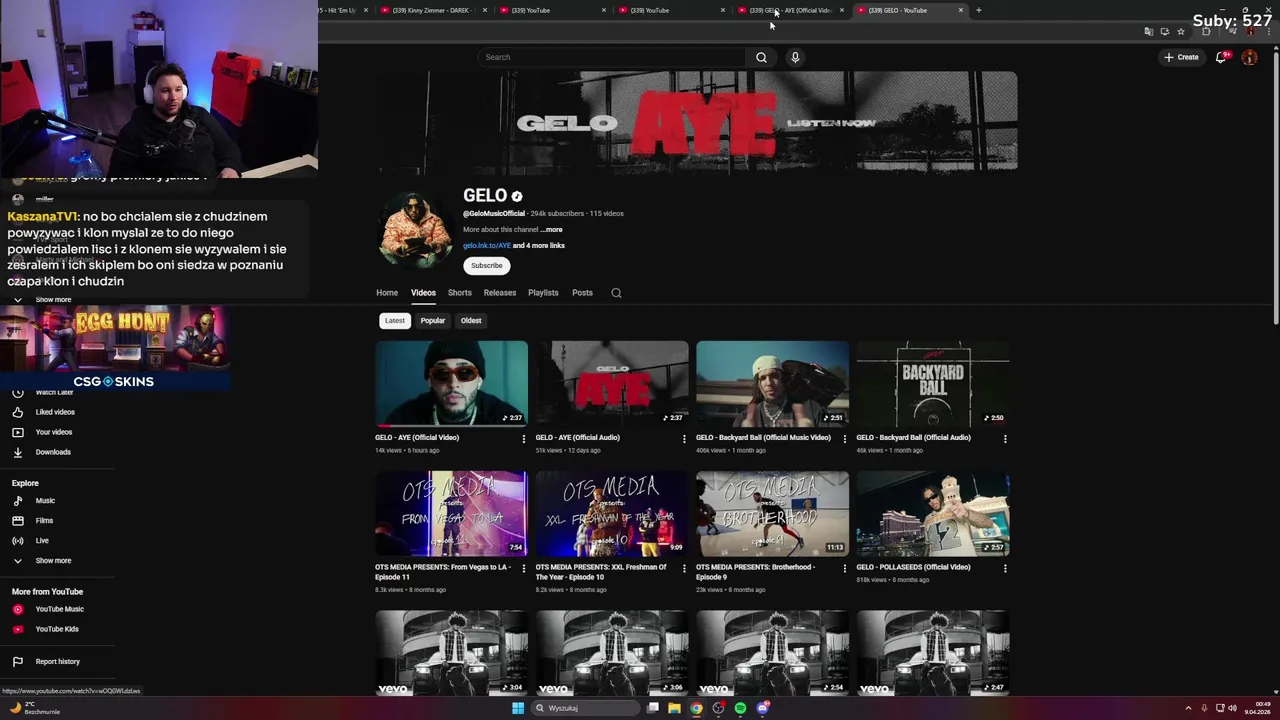This screenshot has height=720, width=1280.
Task: Open options for Backyard Ball (Official Music Video)
Action: point(845,438)
